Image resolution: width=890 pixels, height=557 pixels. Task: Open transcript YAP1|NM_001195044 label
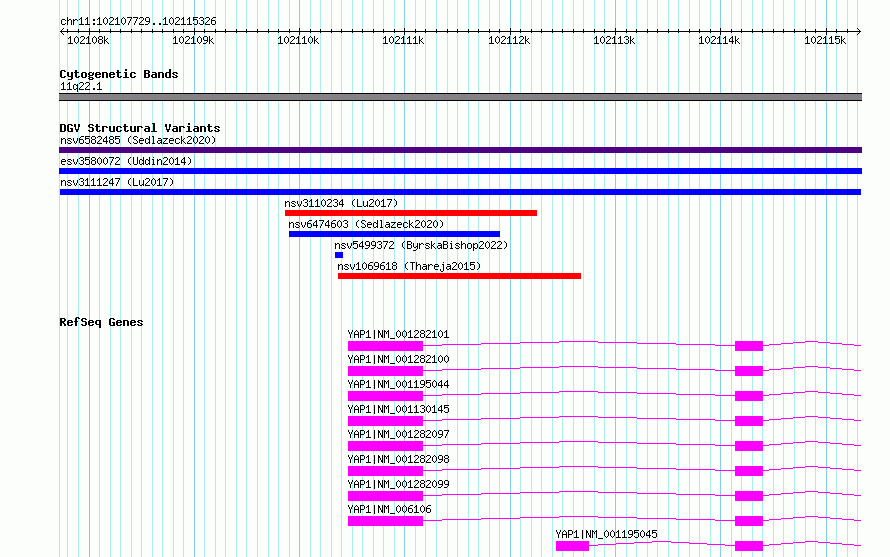[398, 384]
